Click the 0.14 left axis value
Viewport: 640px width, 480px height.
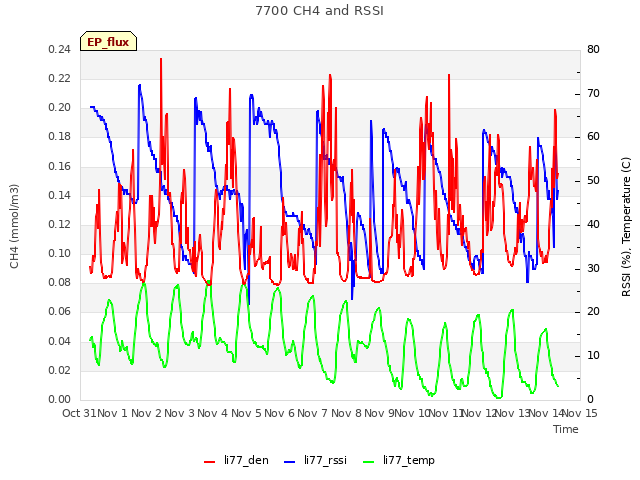pyautogui.click(x=59, y=195)
